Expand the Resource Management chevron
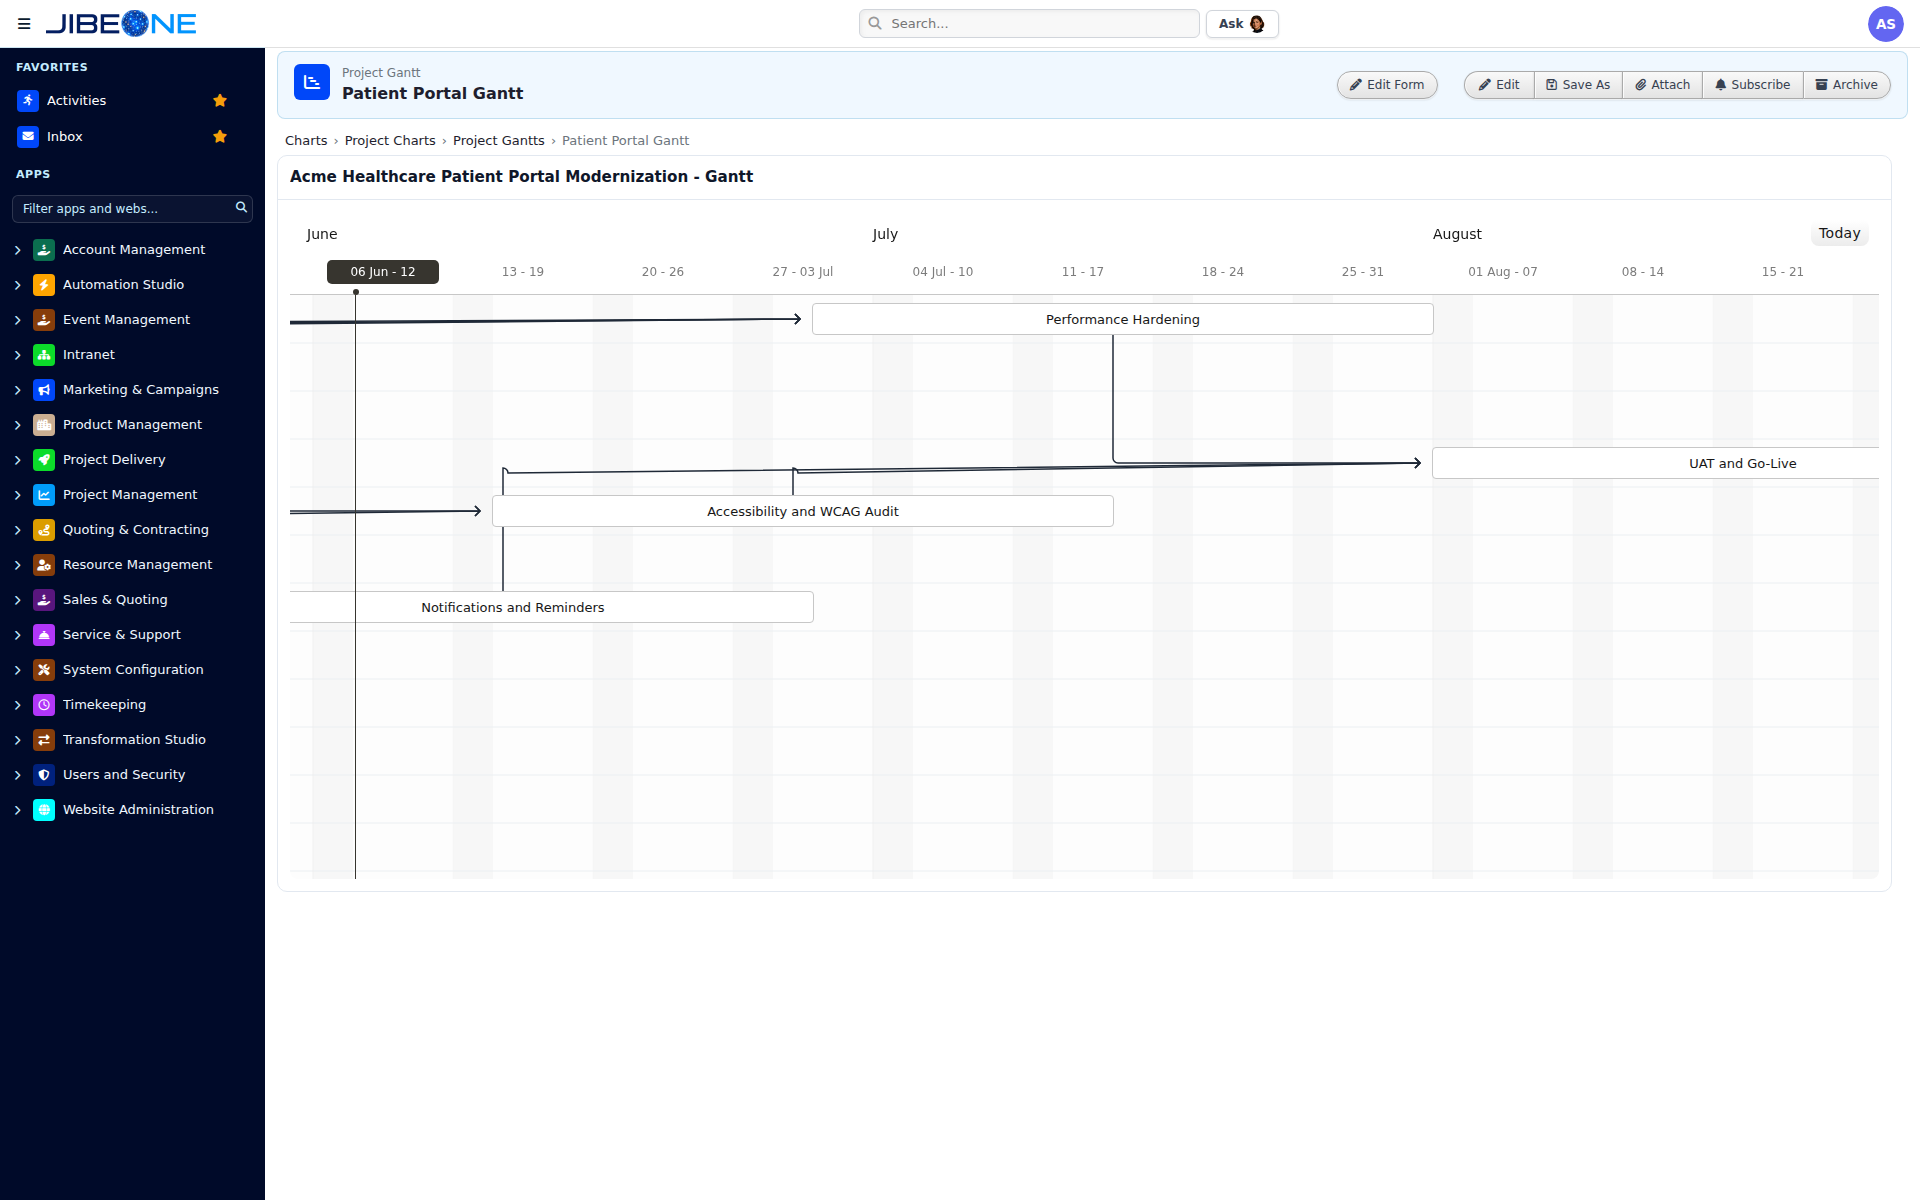 17,565
